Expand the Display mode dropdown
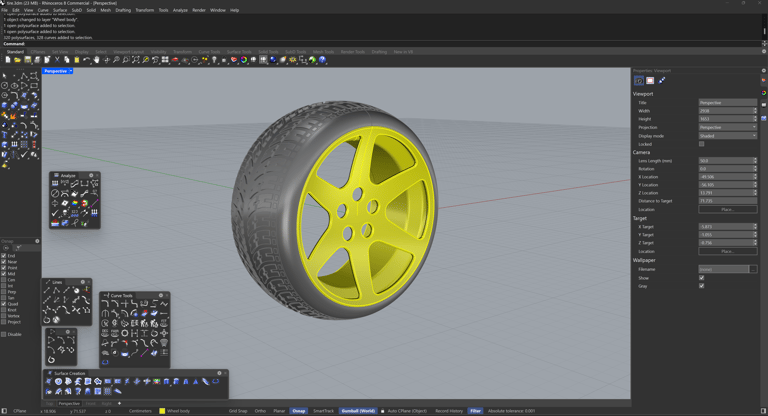Image resolution: width=768 pixels, height=416 pixels. 727,135
